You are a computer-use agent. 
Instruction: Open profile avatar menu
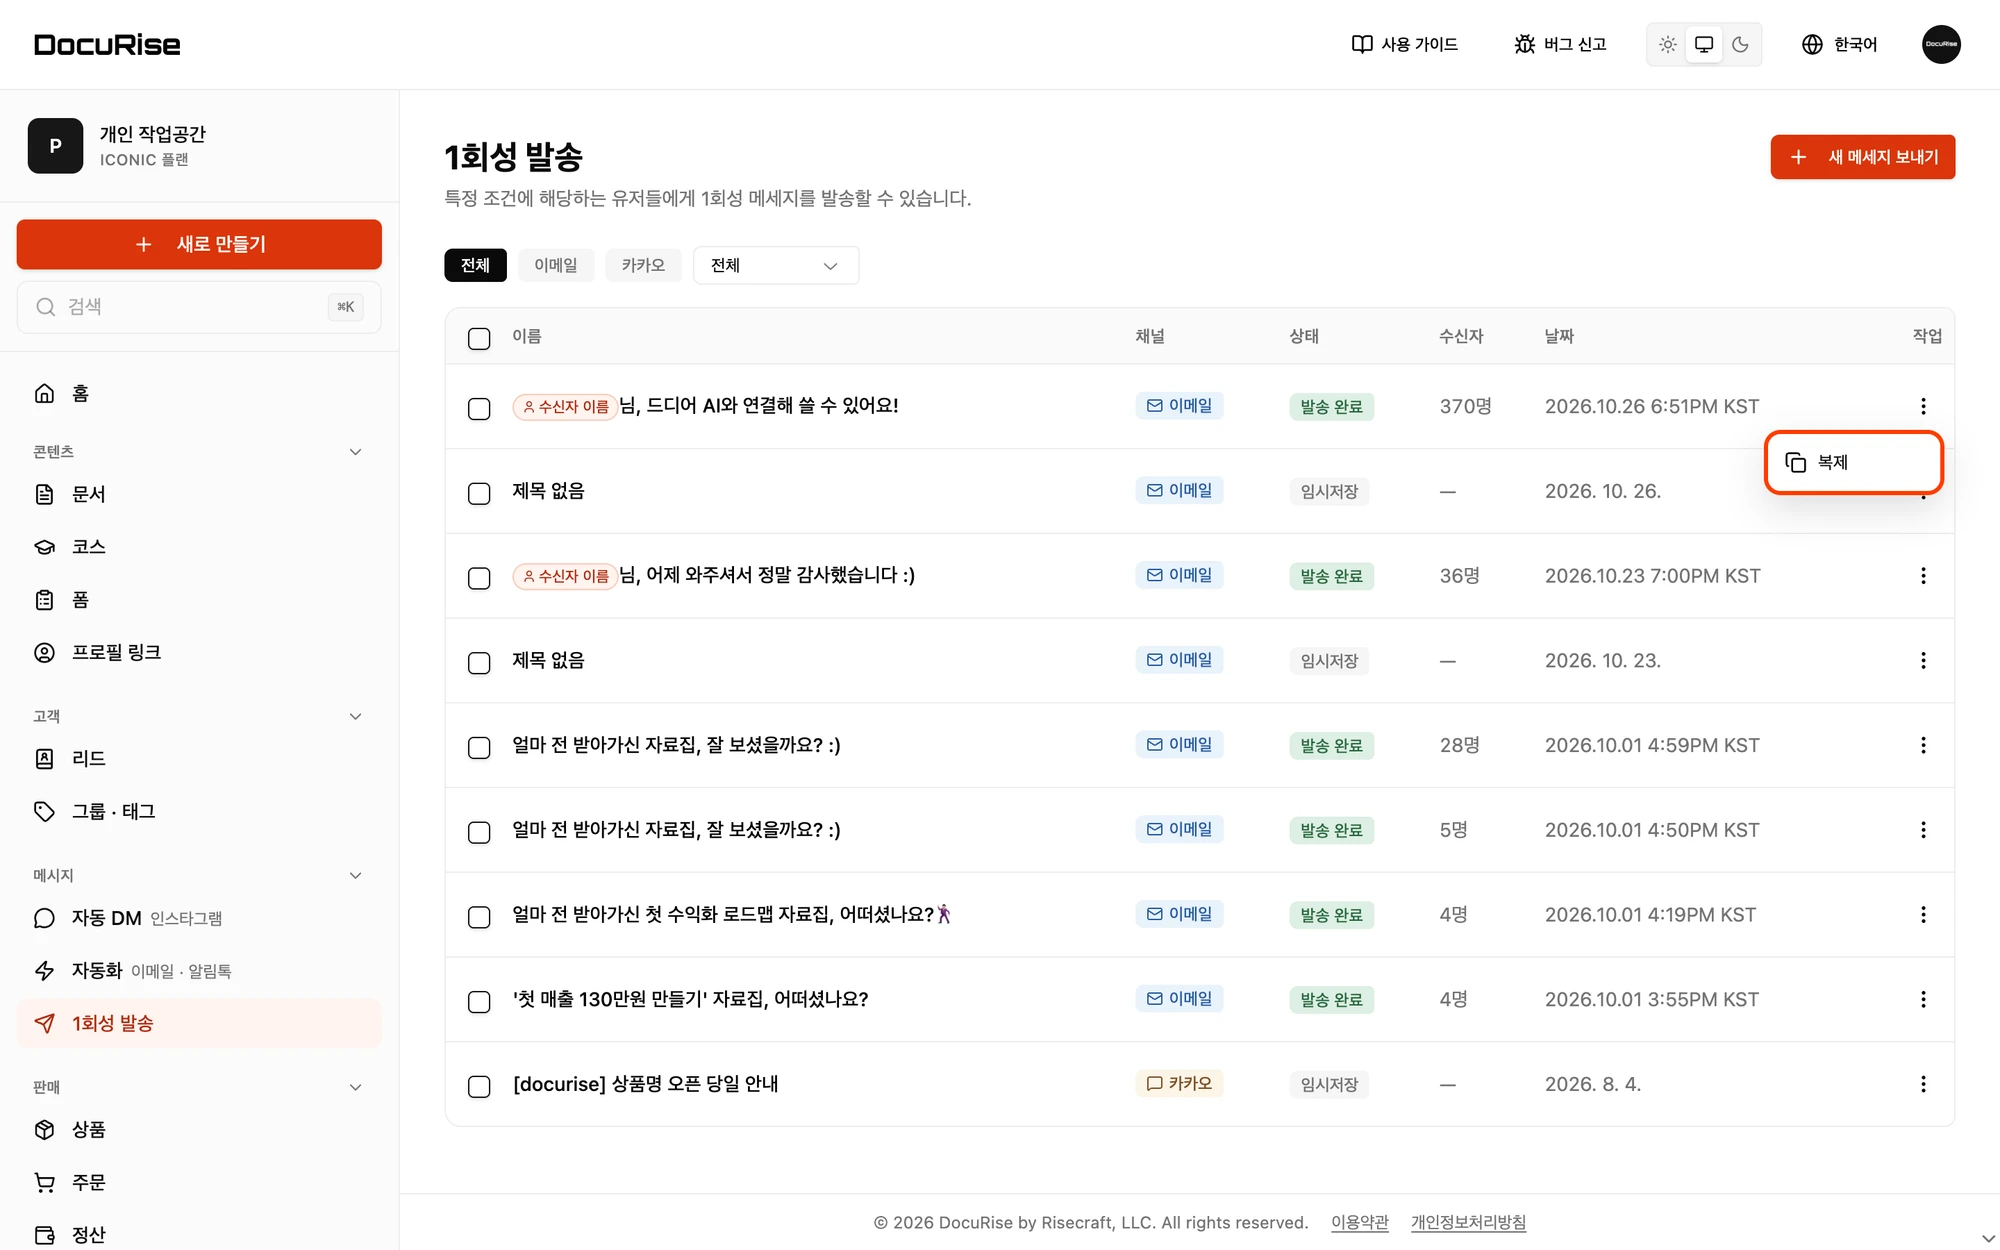[x=1941, y=44]
